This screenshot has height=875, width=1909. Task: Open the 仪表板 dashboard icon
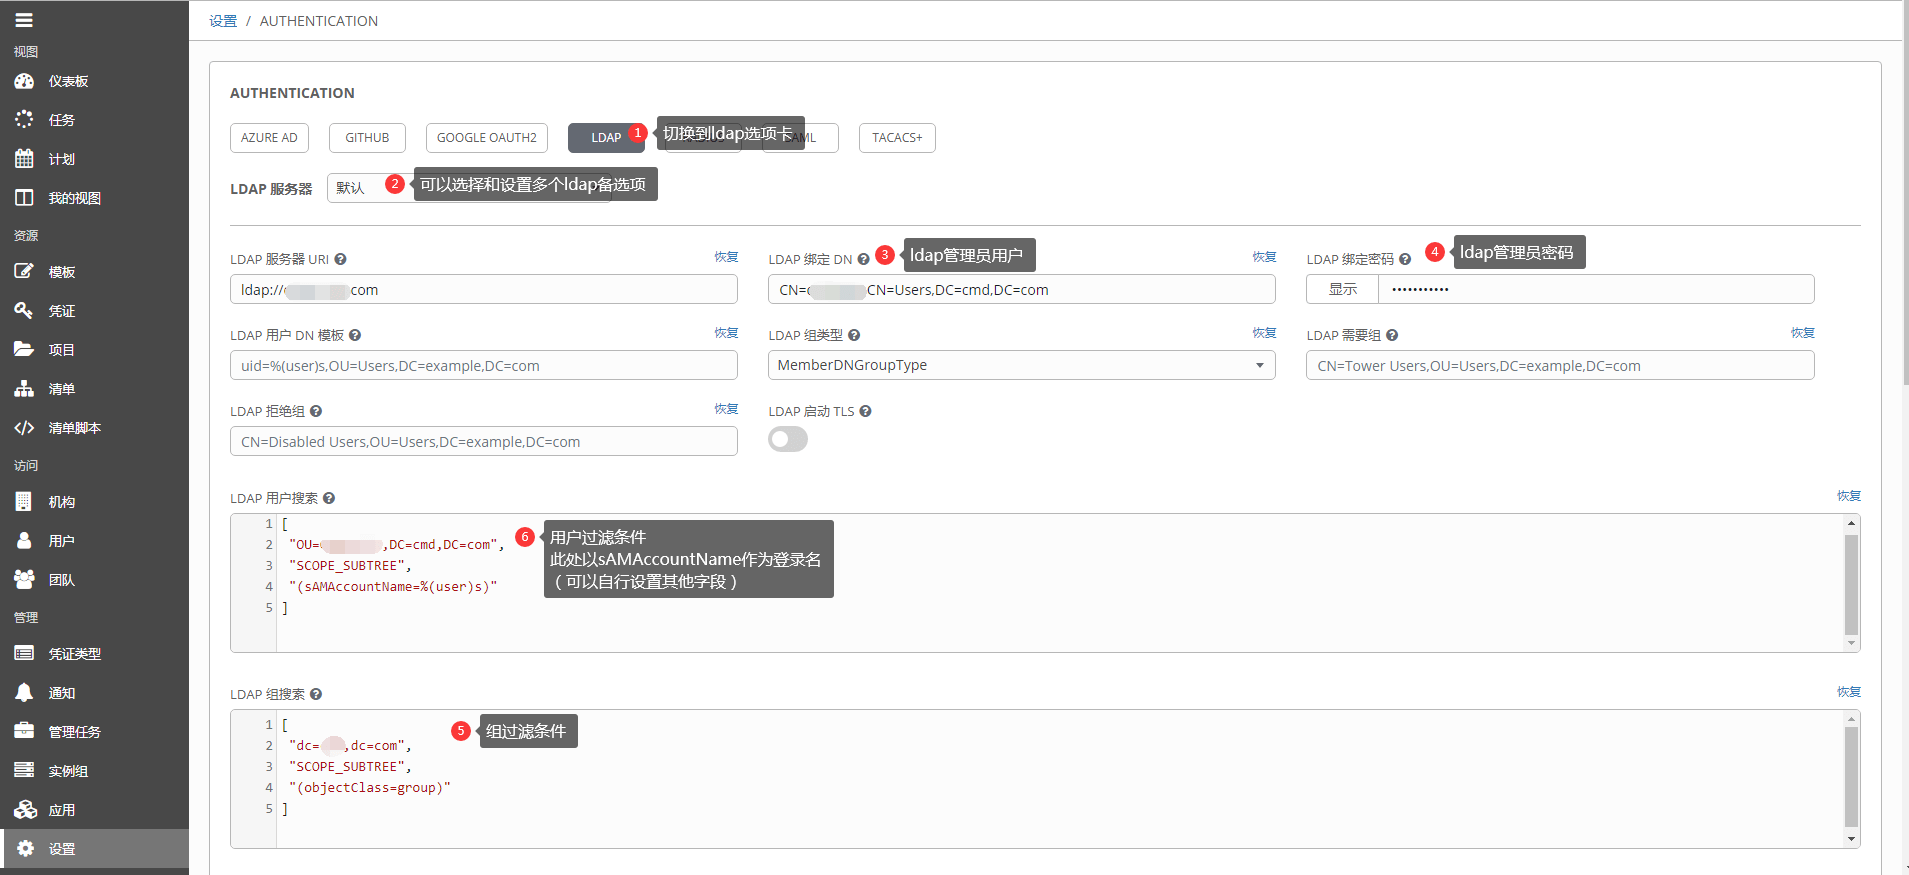coord(24,81)
